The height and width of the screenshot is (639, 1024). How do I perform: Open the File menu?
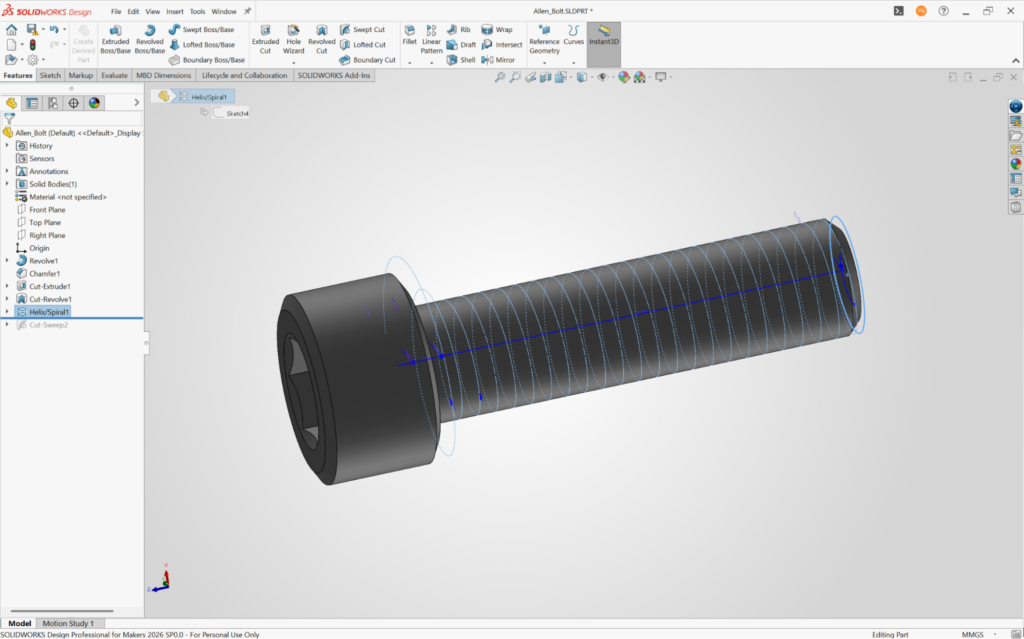116,12
